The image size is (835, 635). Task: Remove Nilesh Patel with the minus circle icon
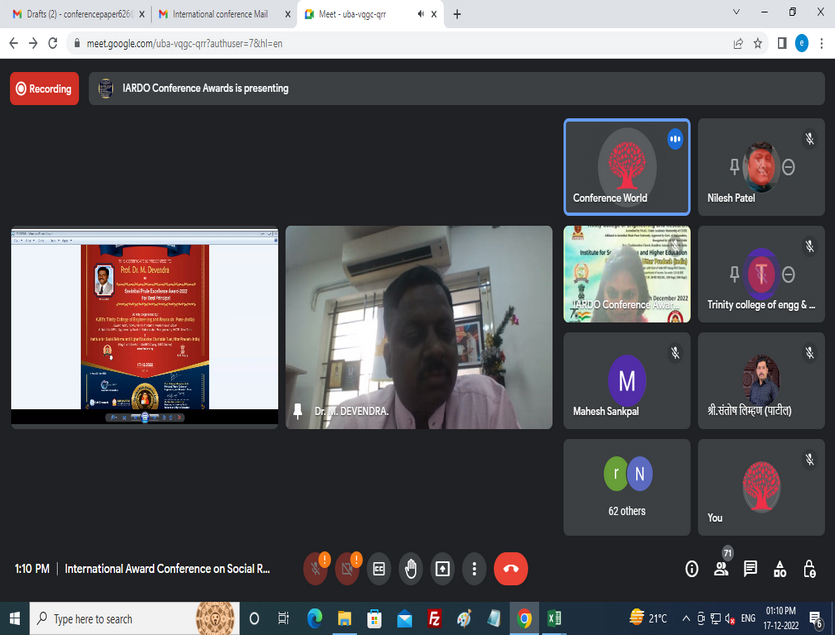pyautogui.click(x=789, y=167)
